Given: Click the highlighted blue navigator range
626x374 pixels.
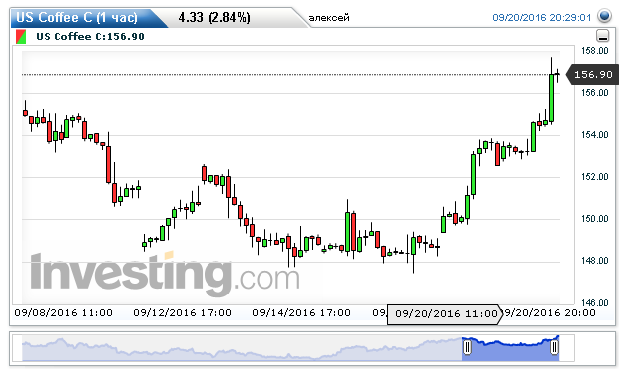Looking at the screenshot, I should (x=511, y=349).
